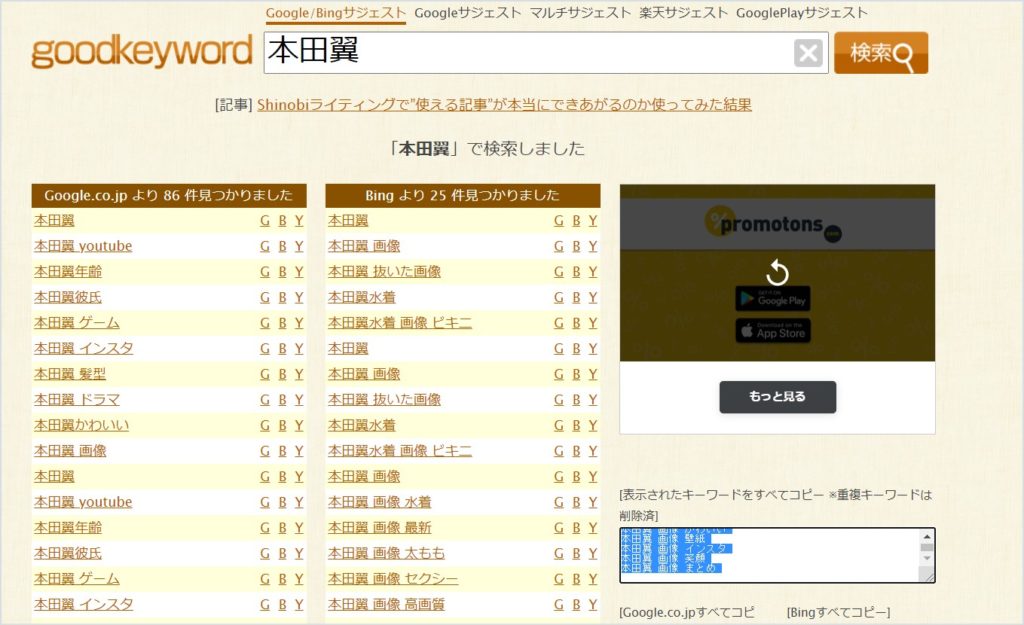Click G link in the 本田翼 髪型 row
Screen dimensions: 1024x625
pyautogui.click(x=264, y=374)
